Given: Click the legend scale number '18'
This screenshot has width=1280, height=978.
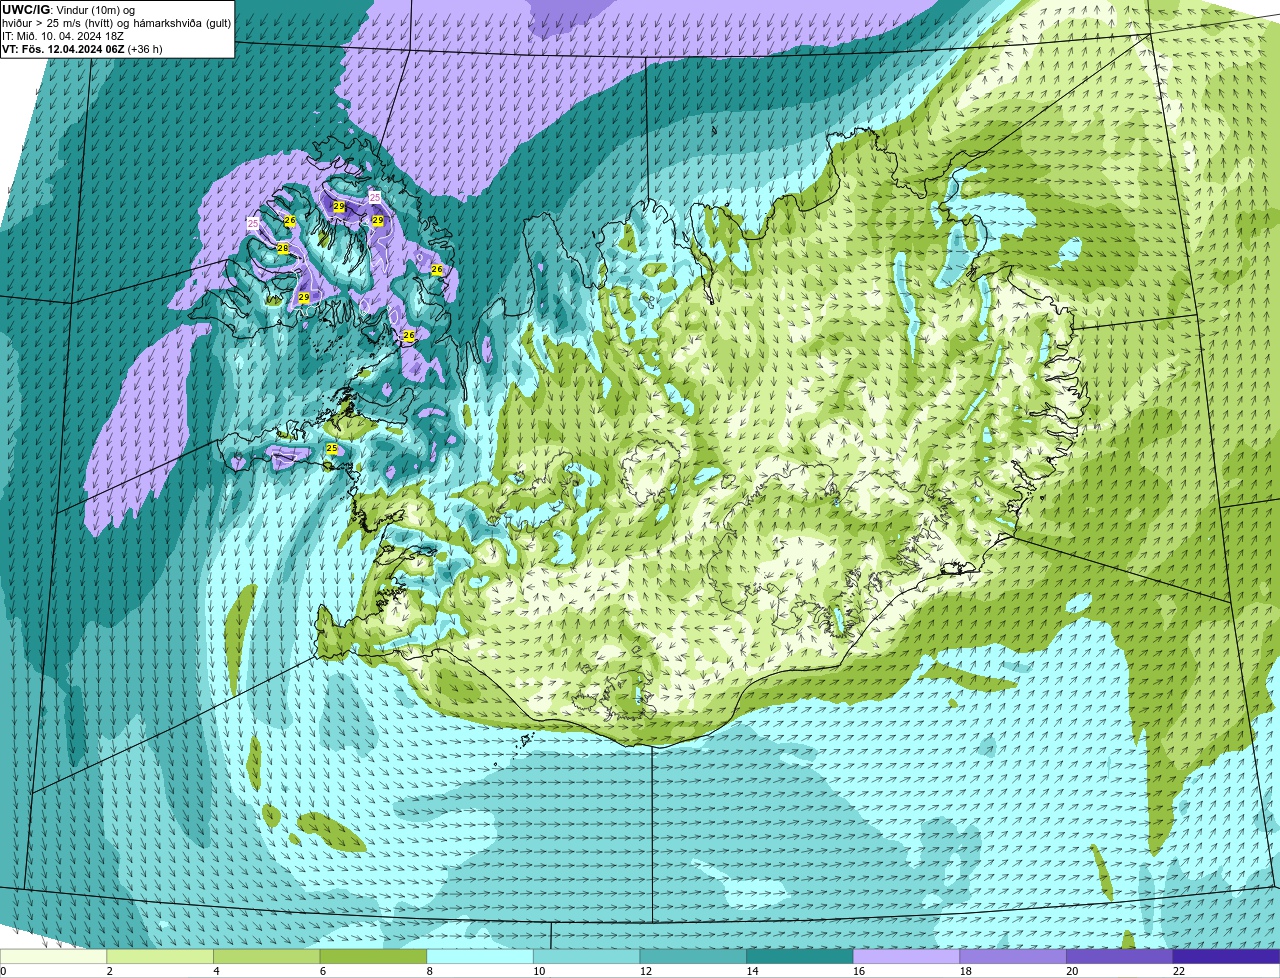Looking at the screenshot, I should tap(966, 971).
